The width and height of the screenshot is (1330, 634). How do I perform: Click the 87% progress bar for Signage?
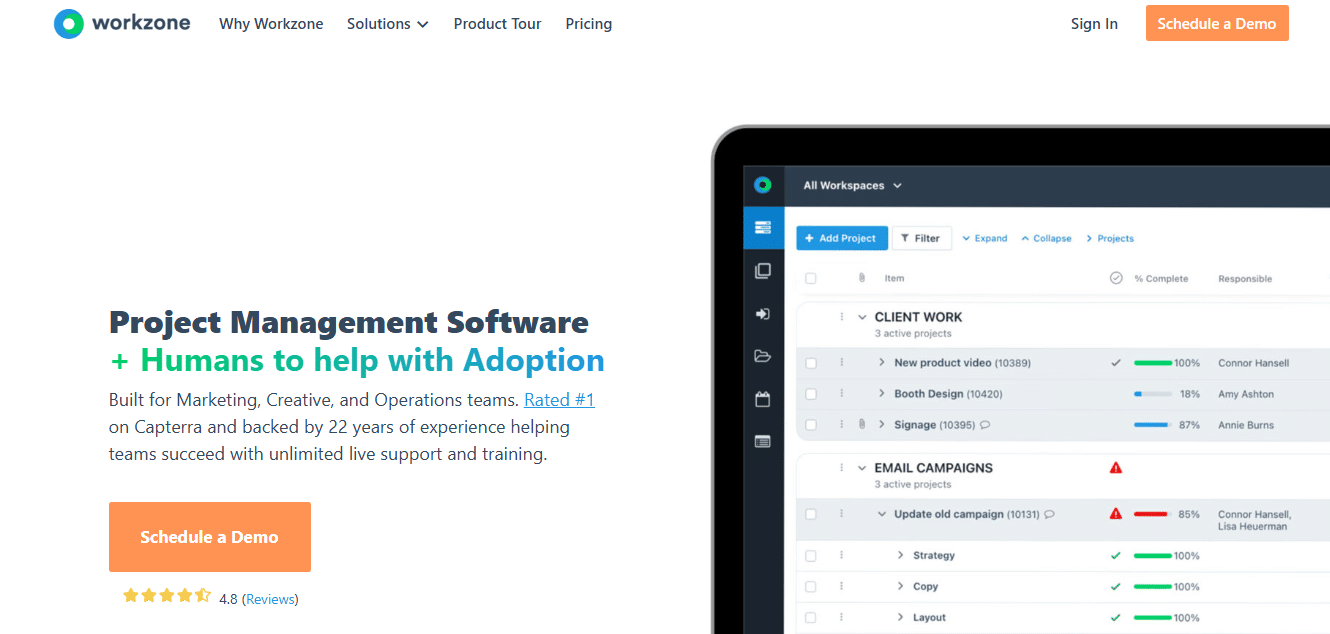(x=1152, y=425)
